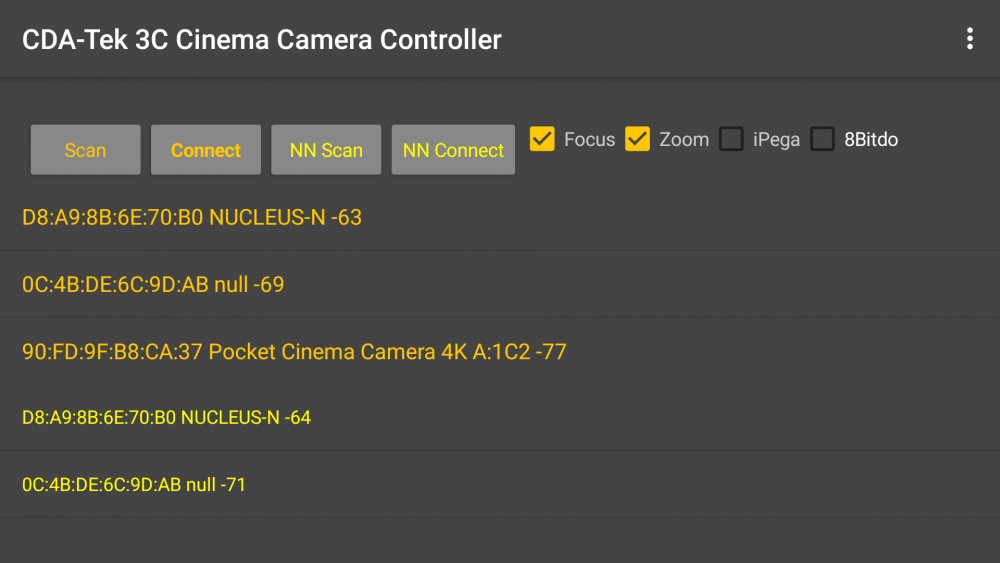The image size is (1000, 563).
Task: Click the Focus label text
Action: click(589, 140)
